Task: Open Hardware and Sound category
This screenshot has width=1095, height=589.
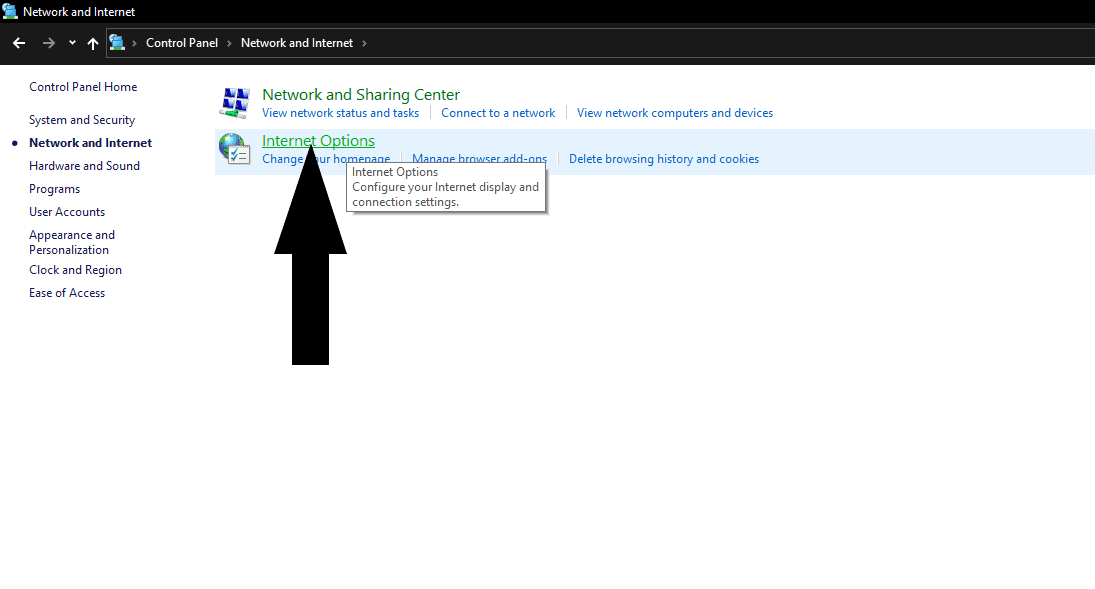Action: (84, 166)
